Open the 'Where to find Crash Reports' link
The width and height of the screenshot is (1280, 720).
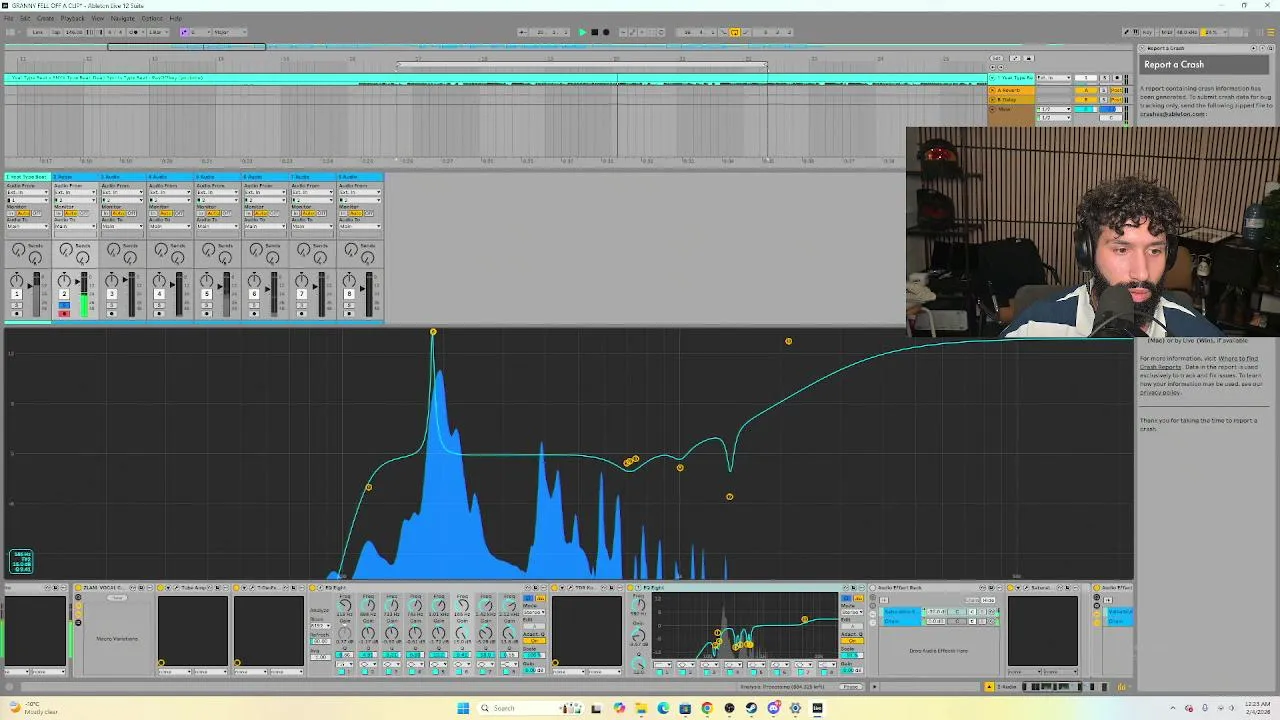click(1238, 358)
